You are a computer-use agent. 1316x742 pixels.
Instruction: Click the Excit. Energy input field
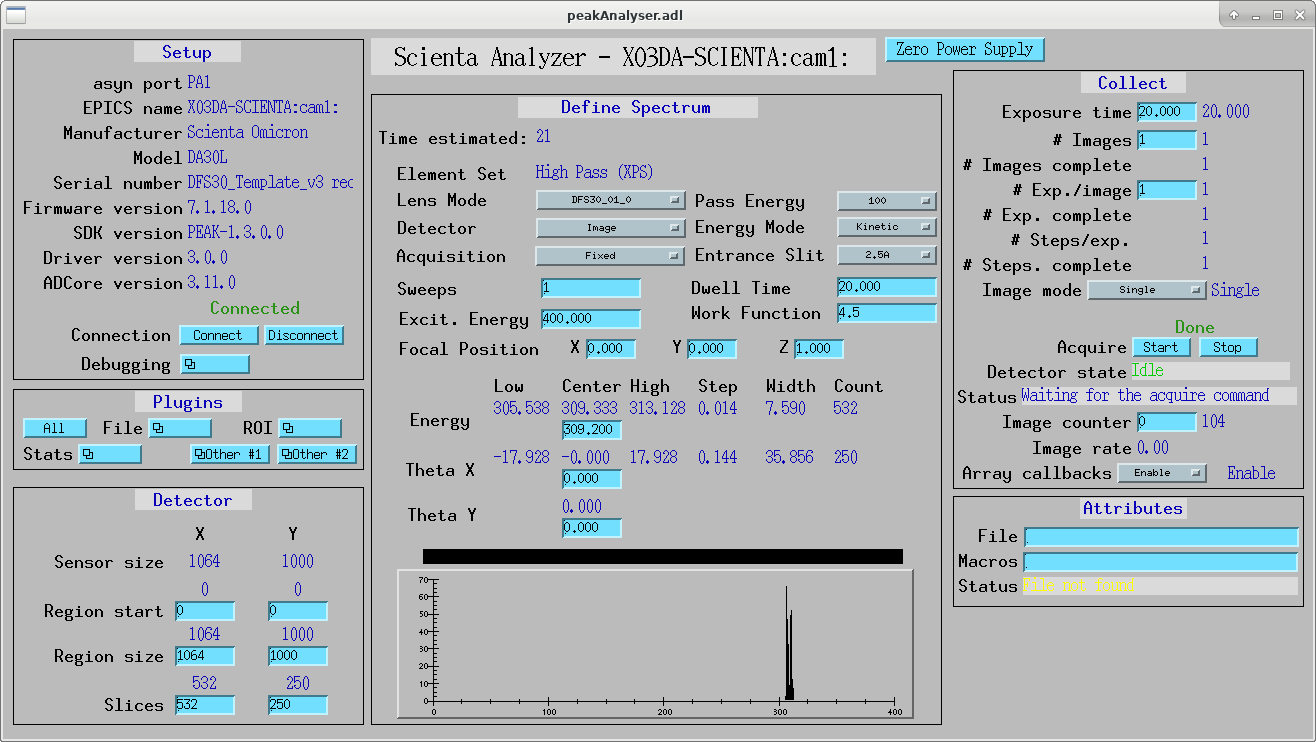click(x=591, y=319)
